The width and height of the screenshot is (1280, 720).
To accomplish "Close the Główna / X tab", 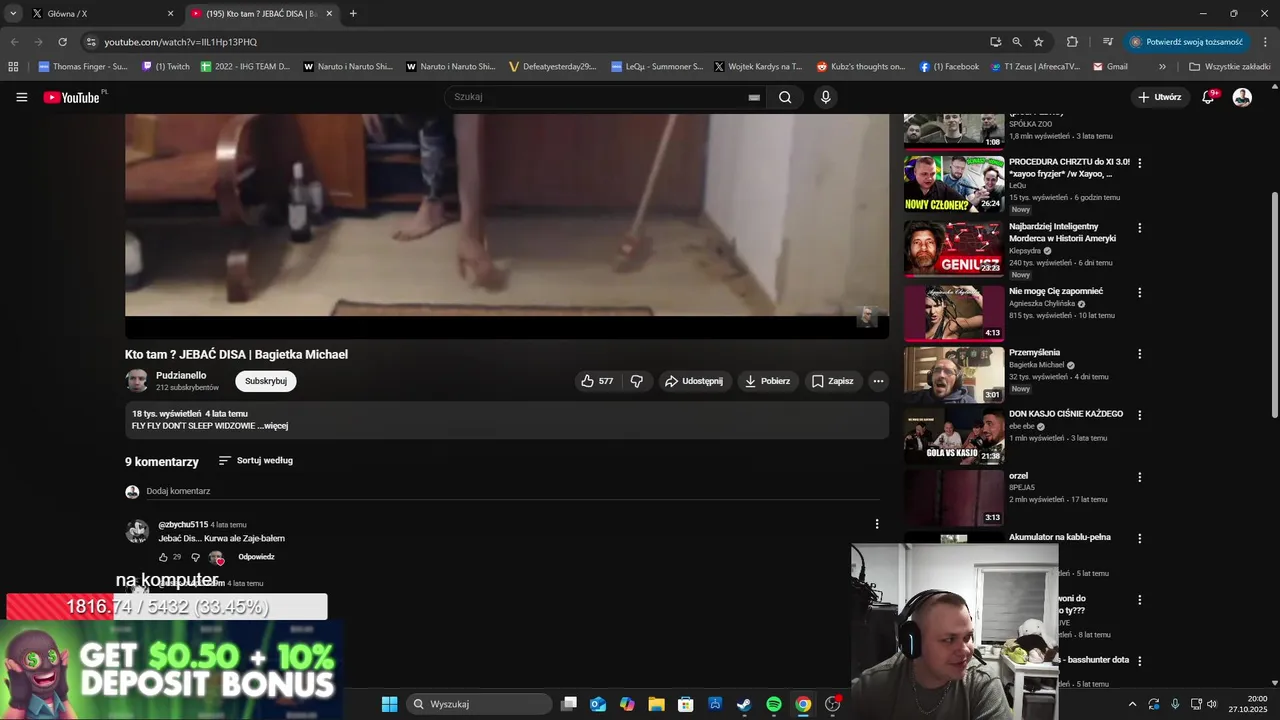I will pyautogui.click(x=170, y=14).
